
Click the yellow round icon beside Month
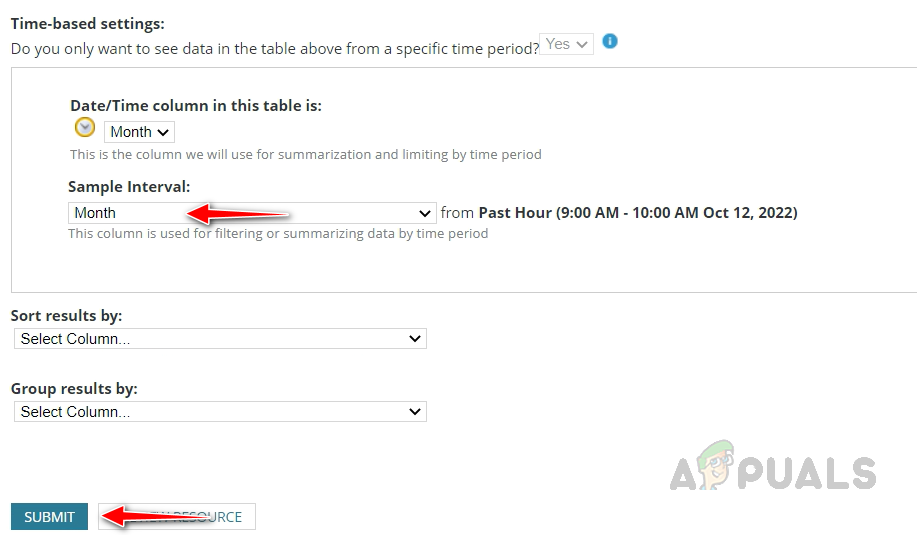(86, 128)
